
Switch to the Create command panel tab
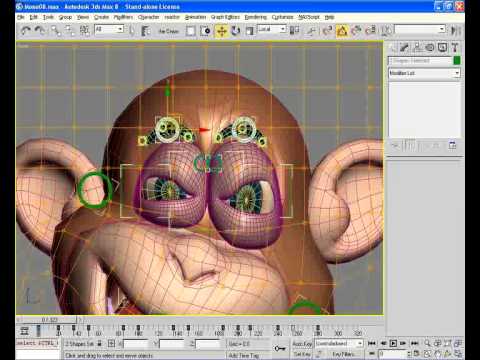393,48
